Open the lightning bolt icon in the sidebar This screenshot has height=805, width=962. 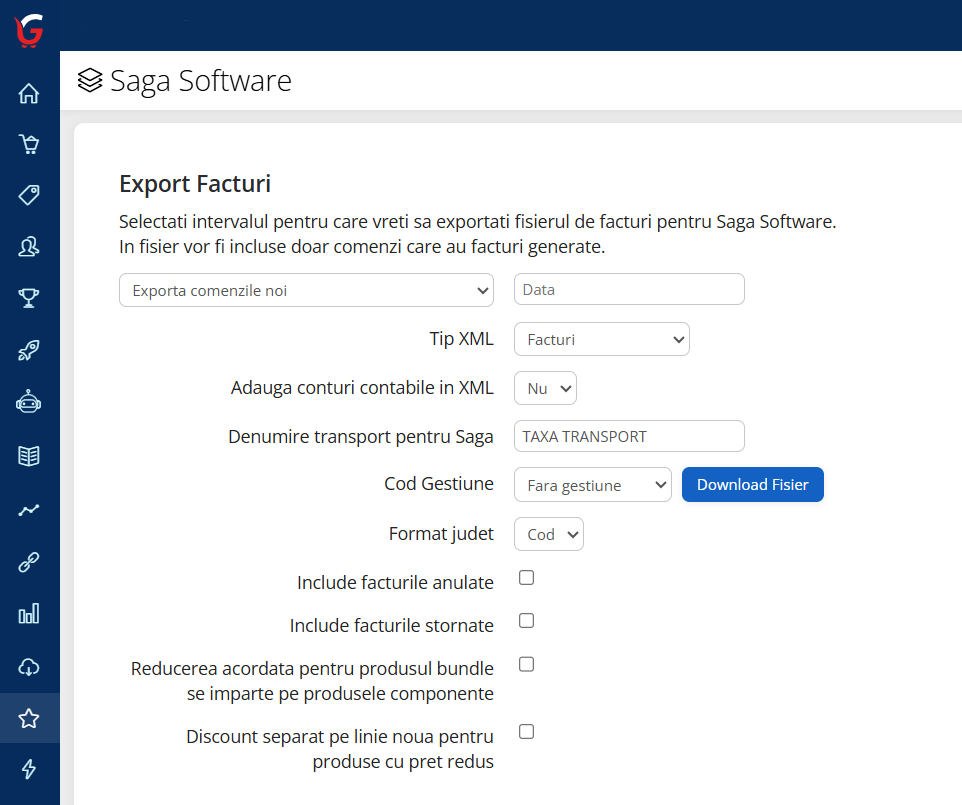[x=29, y=769]
